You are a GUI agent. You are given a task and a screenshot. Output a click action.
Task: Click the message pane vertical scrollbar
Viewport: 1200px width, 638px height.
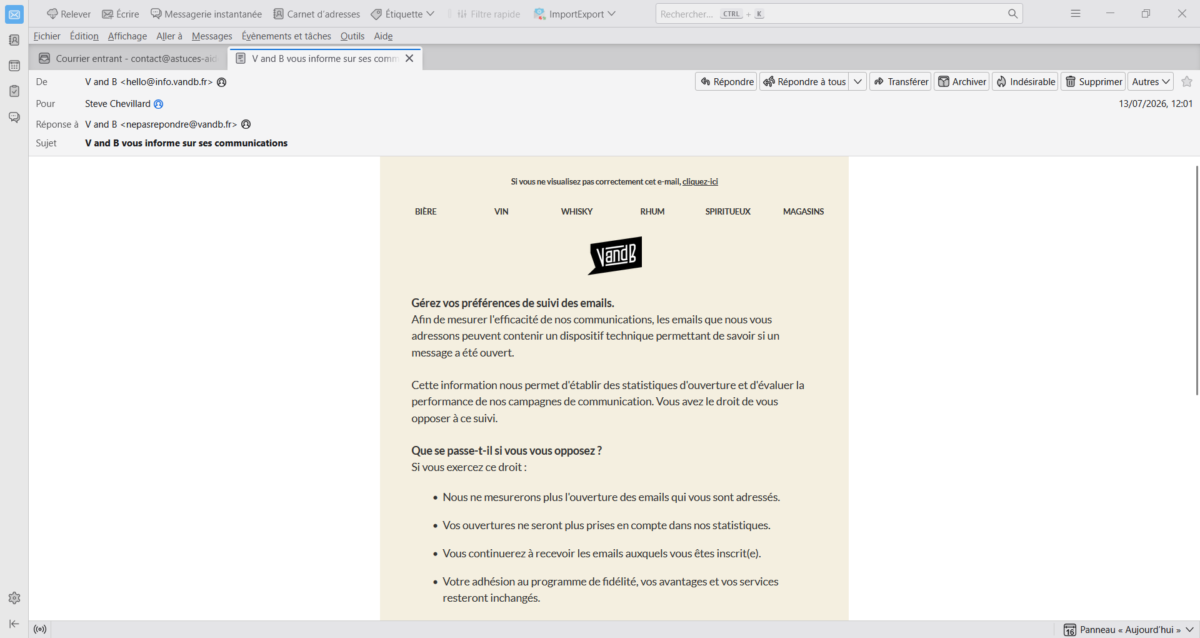[1195, 280]
